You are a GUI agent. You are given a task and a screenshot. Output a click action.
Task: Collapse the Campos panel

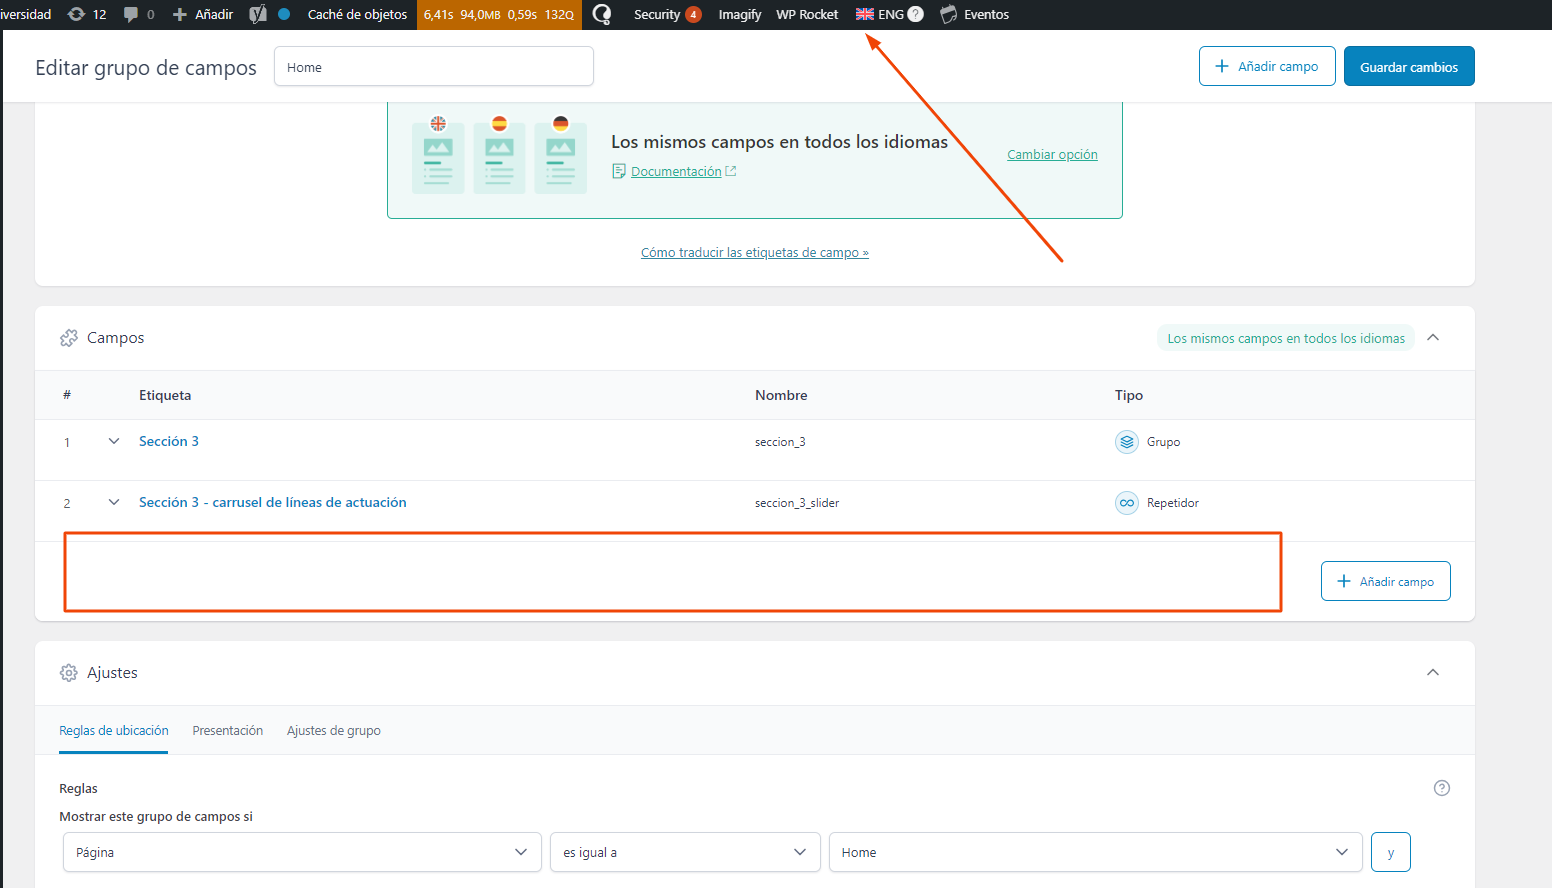[1433, 338]
